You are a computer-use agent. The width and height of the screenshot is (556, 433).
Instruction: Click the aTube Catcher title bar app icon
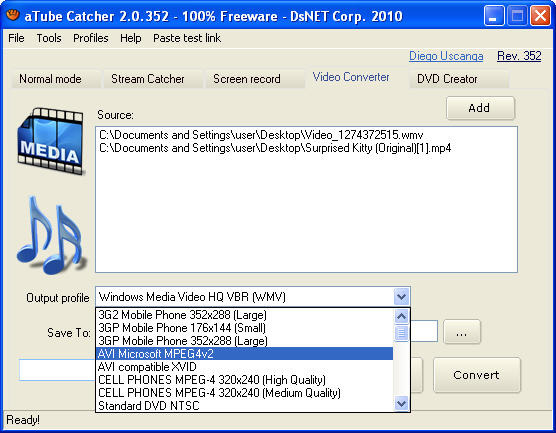coord(13,15)
